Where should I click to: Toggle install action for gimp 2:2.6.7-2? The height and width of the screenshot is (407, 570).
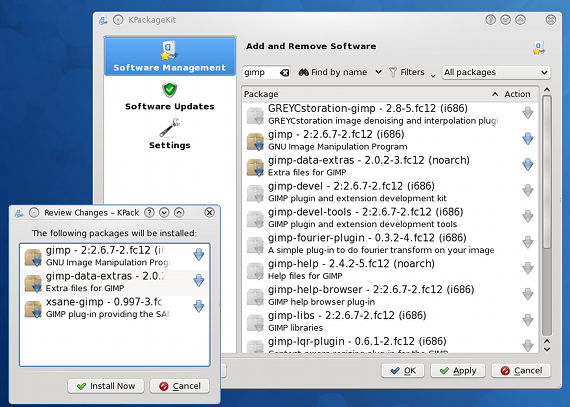[x=527, y=139]
